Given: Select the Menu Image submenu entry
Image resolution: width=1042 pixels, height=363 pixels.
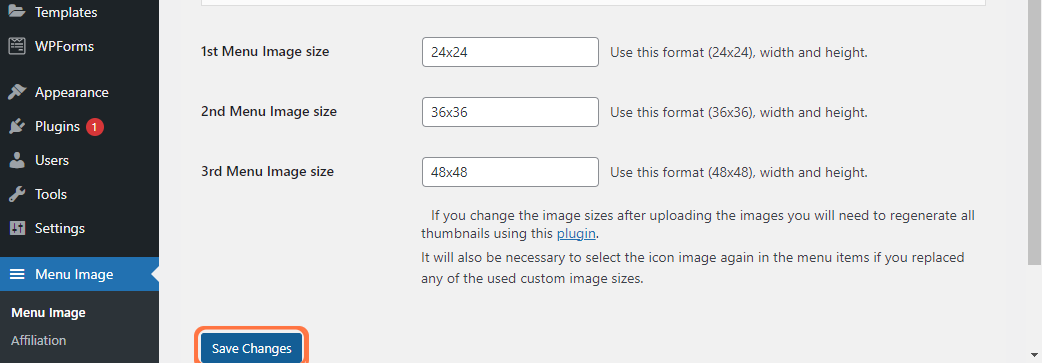Looking at the screenshot, I should coord(49,312).
